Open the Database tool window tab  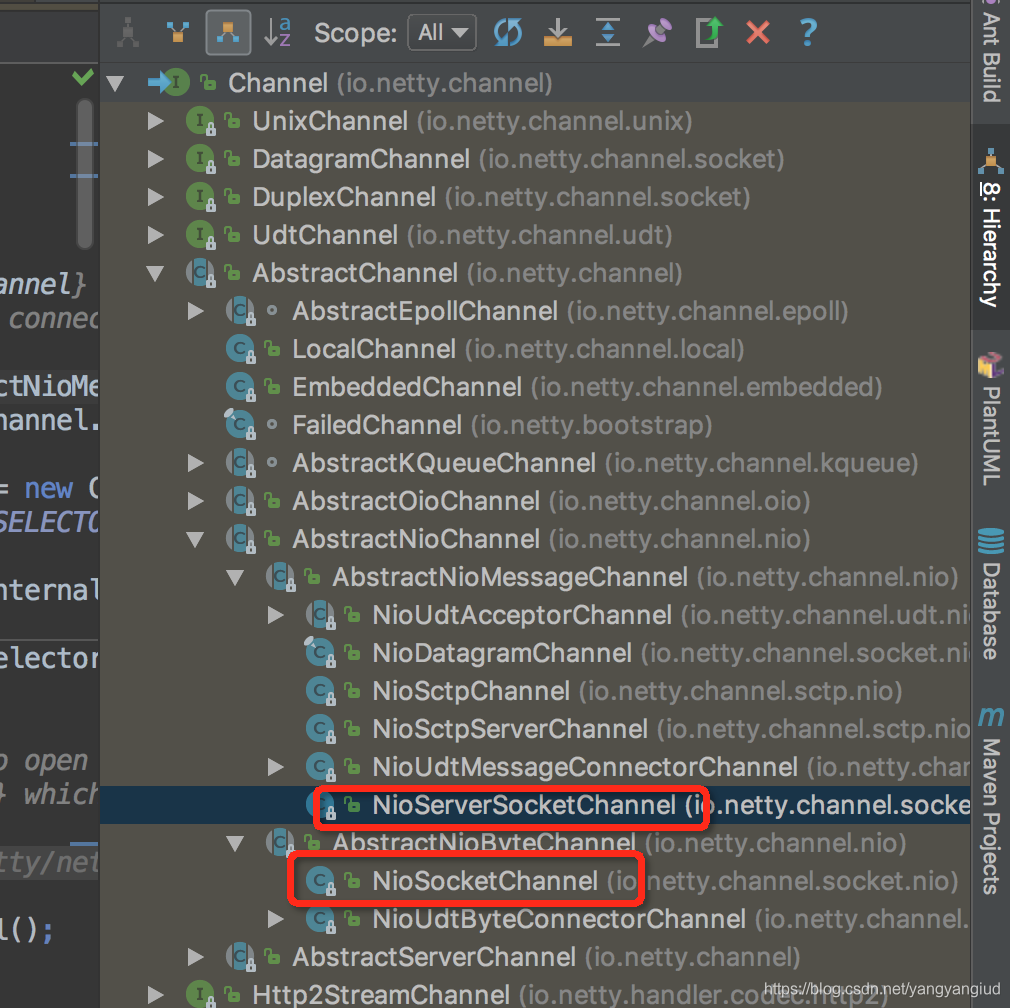991,594
